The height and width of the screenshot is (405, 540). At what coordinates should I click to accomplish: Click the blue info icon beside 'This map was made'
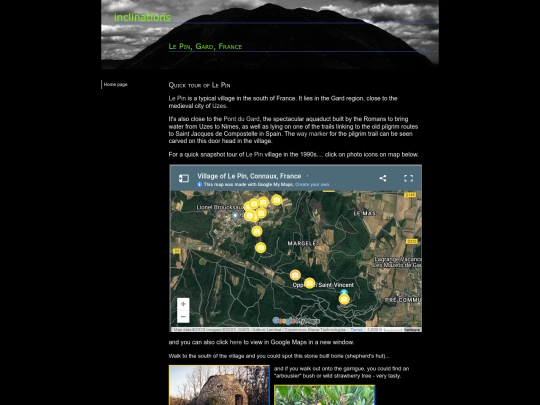tap(199, 185)
